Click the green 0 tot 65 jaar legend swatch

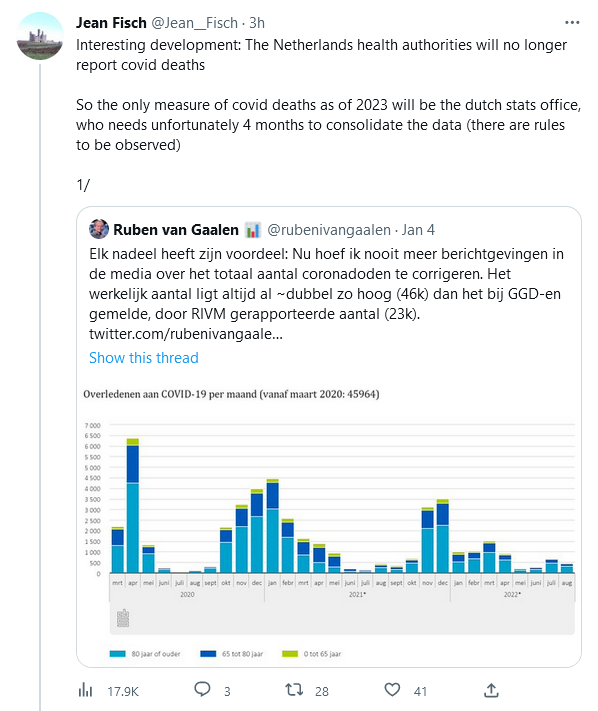(x=290, y=653)
